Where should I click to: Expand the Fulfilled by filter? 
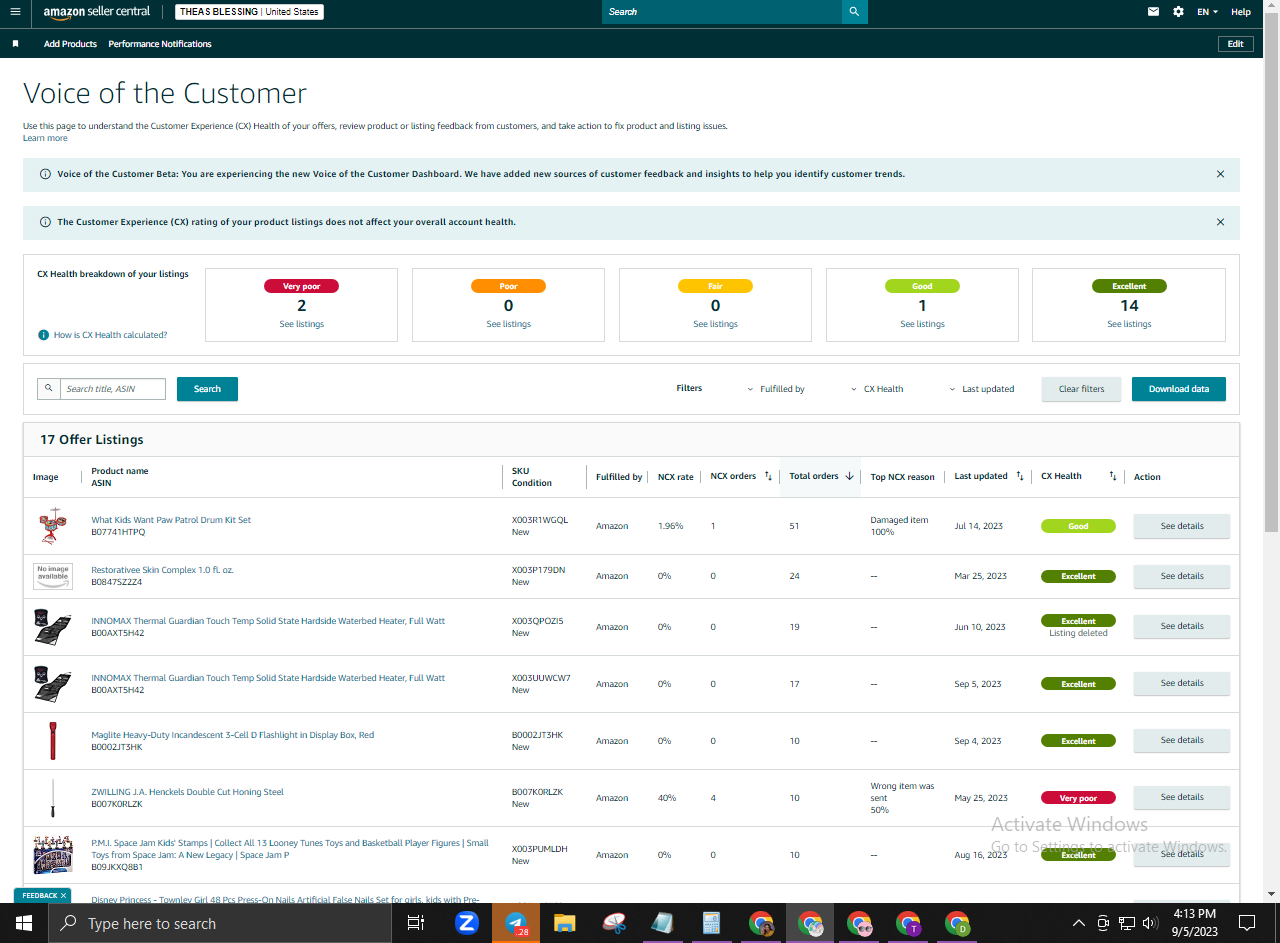776,389
